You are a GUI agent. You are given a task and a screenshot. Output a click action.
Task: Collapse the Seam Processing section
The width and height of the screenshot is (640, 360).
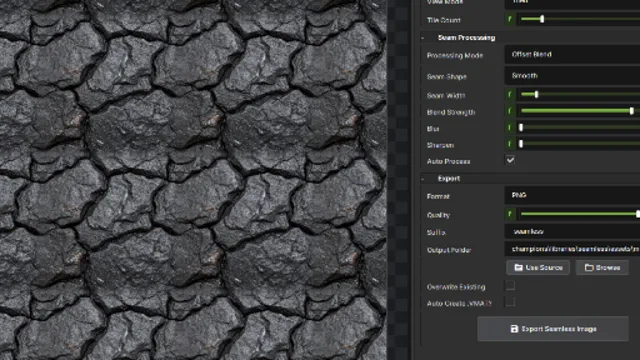pos(423,38)
